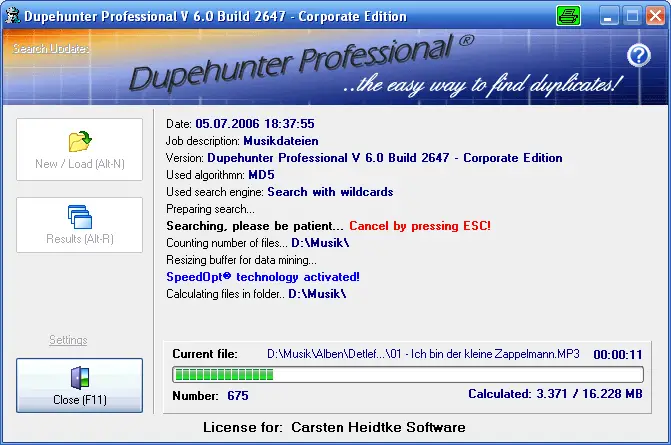The image size is (671, 445).
Task: Click the green search progress bar
Action: [408, 374]
